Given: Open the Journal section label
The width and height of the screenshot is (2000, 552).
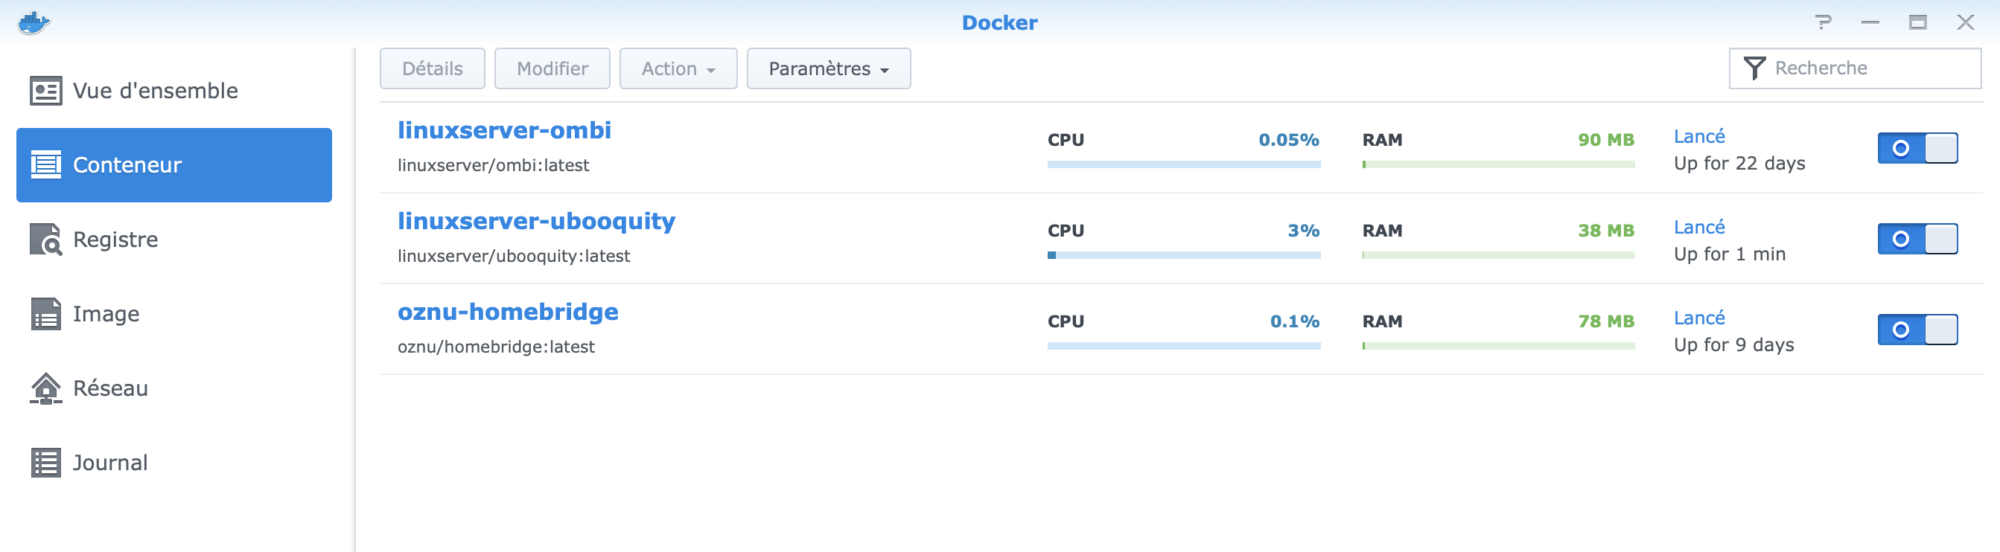Looking at the screenshot, I should coord(110,463).
